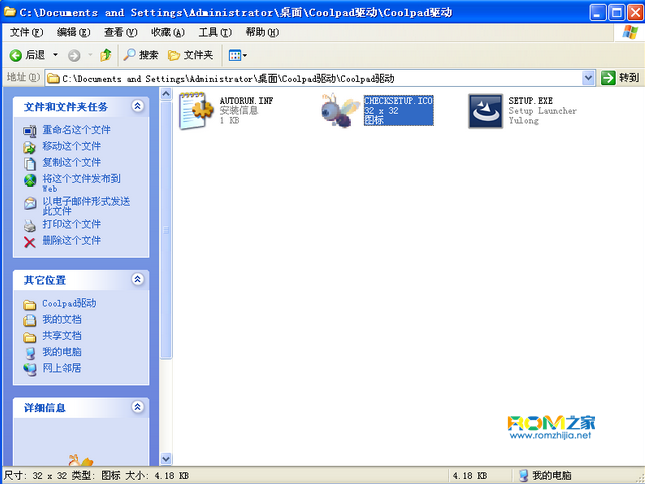
Task: Click the AUTORUN.INF file name
Action: pyautogui.click(x=246, y=101)
